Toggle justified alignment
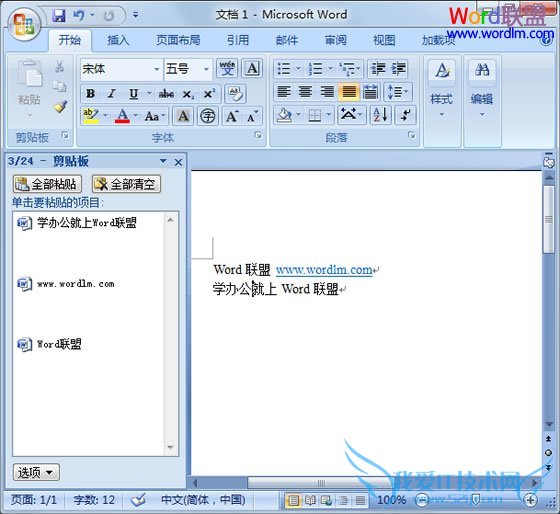This screenshot has height=514, width=560. tap(349, 91)
